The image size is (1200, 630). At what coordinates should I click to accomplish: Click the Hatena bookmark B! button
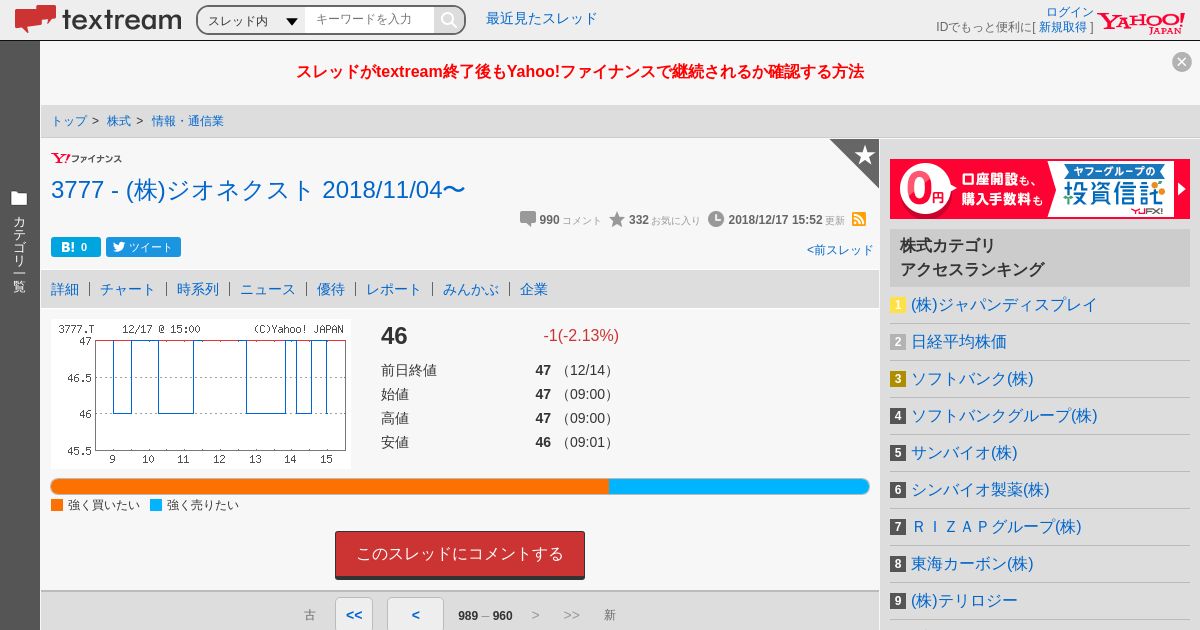click(76, 247)
